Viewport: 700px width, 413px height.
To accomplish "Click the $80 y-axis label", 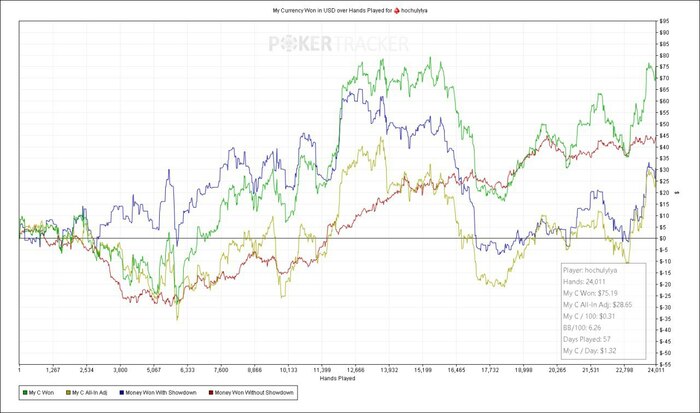I will [663, 55].
